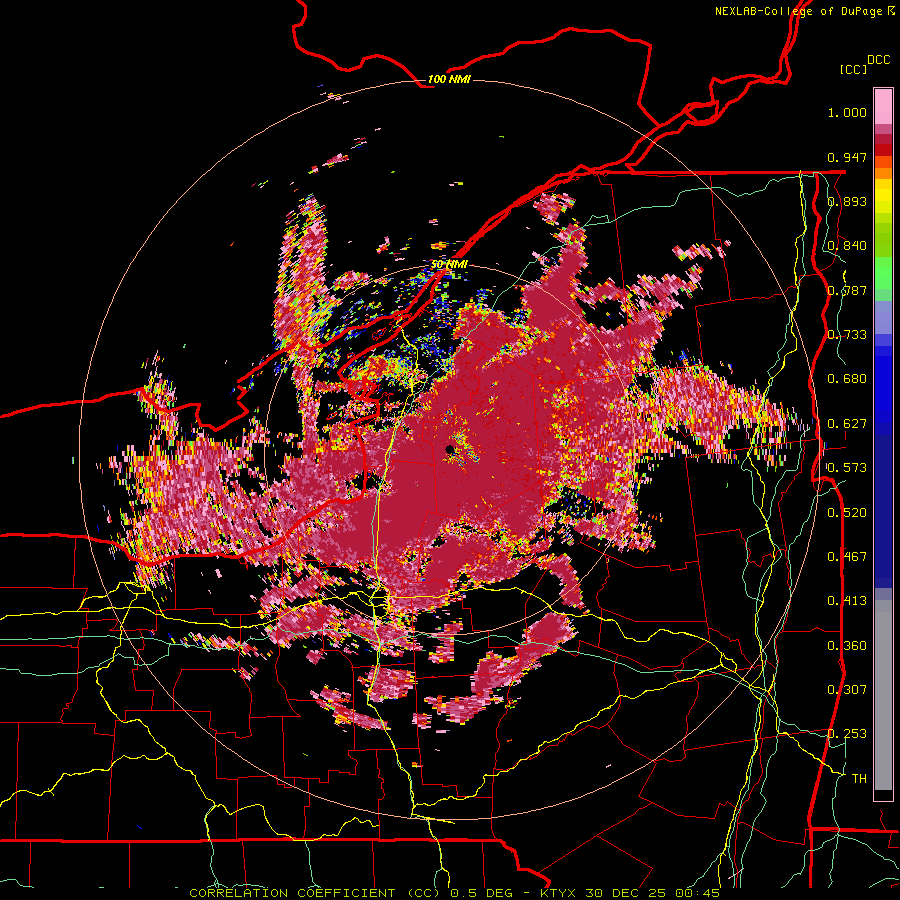Click the DCC legend title
900x900 pixels.
coord(878,60)
